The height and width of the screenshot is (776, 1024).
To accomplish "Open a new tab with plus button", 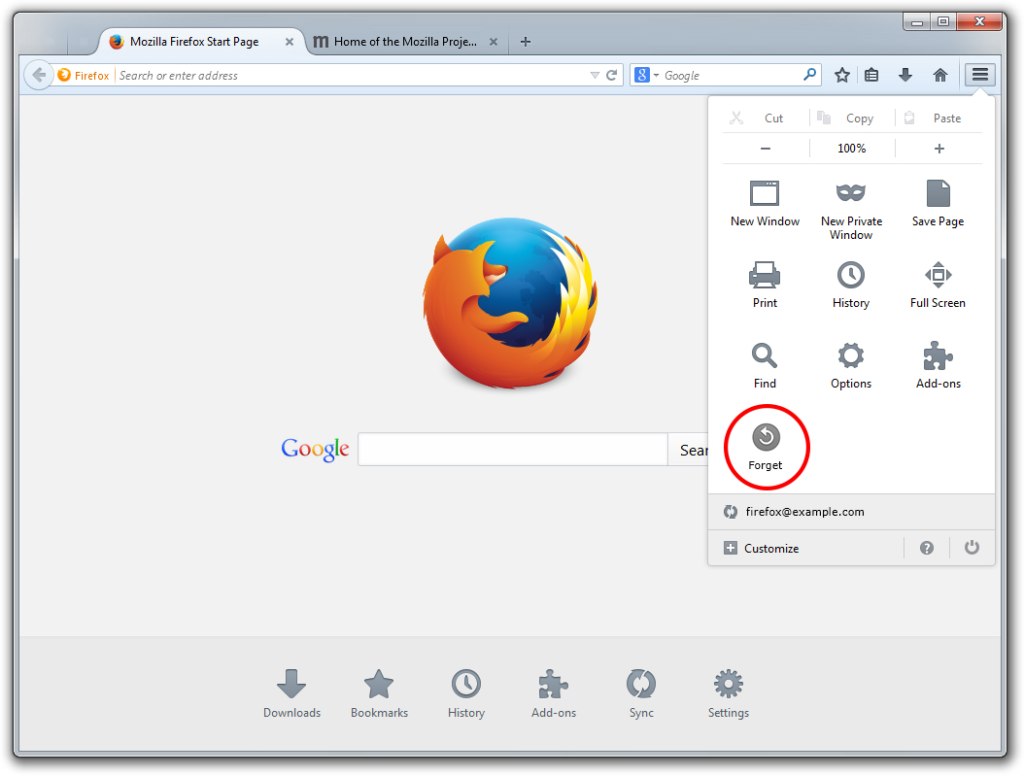I will point(525,42).
